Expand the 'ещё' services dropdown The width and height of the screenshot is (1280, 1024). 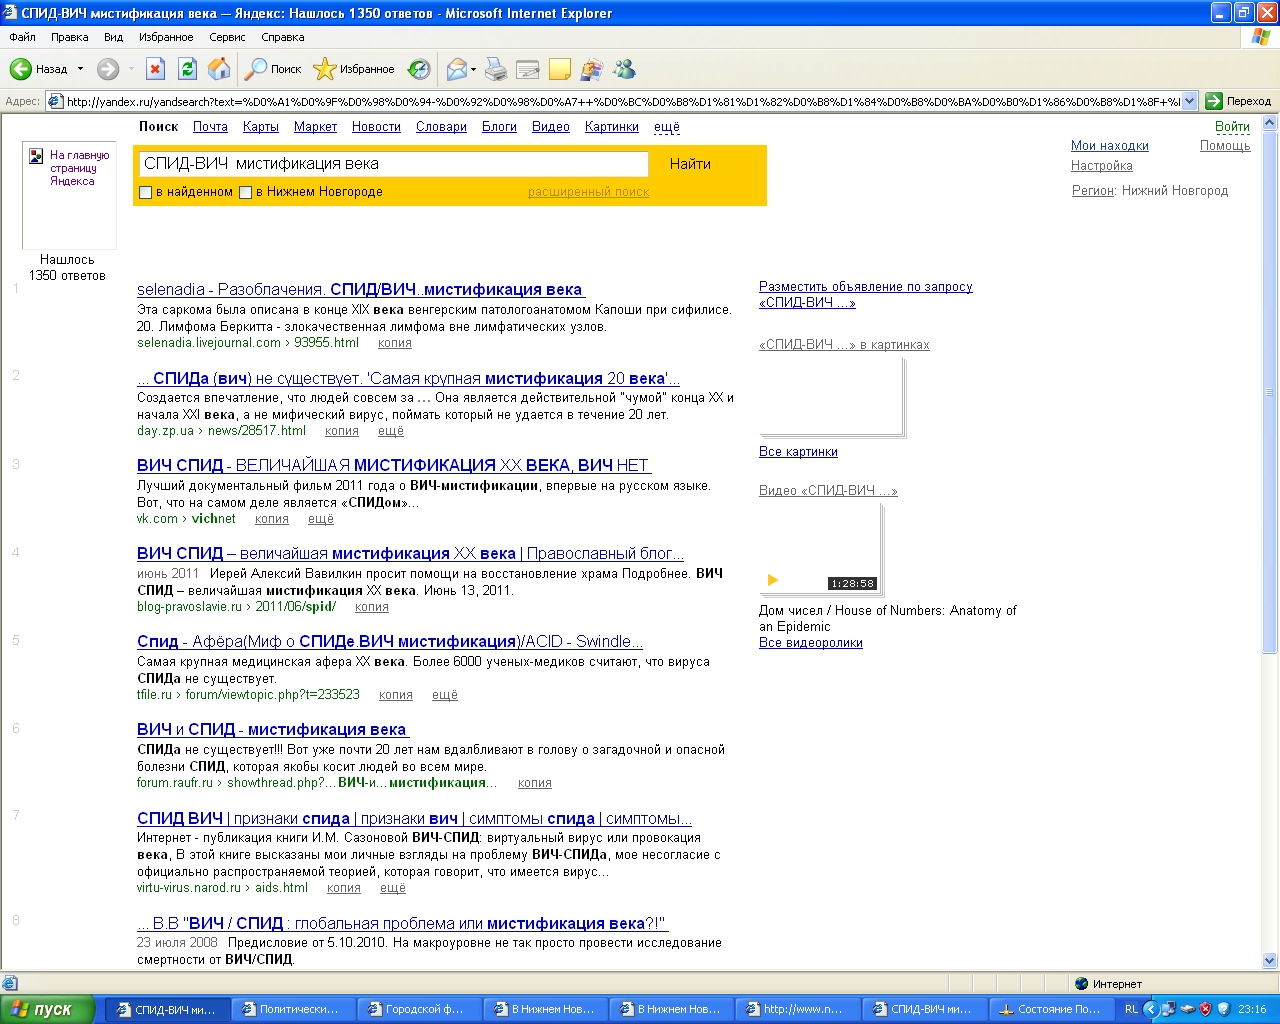point(667,127)
